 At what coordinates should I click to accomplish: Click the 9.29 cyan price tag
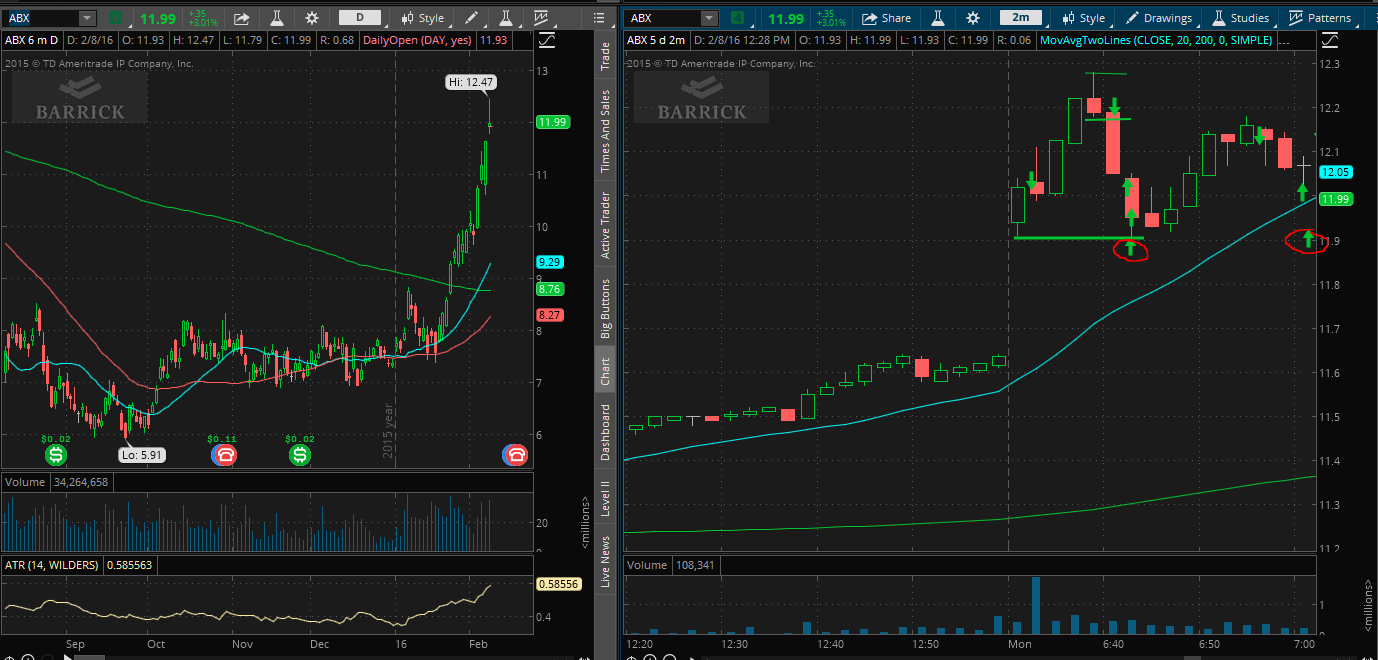click(x=550, y=262)
